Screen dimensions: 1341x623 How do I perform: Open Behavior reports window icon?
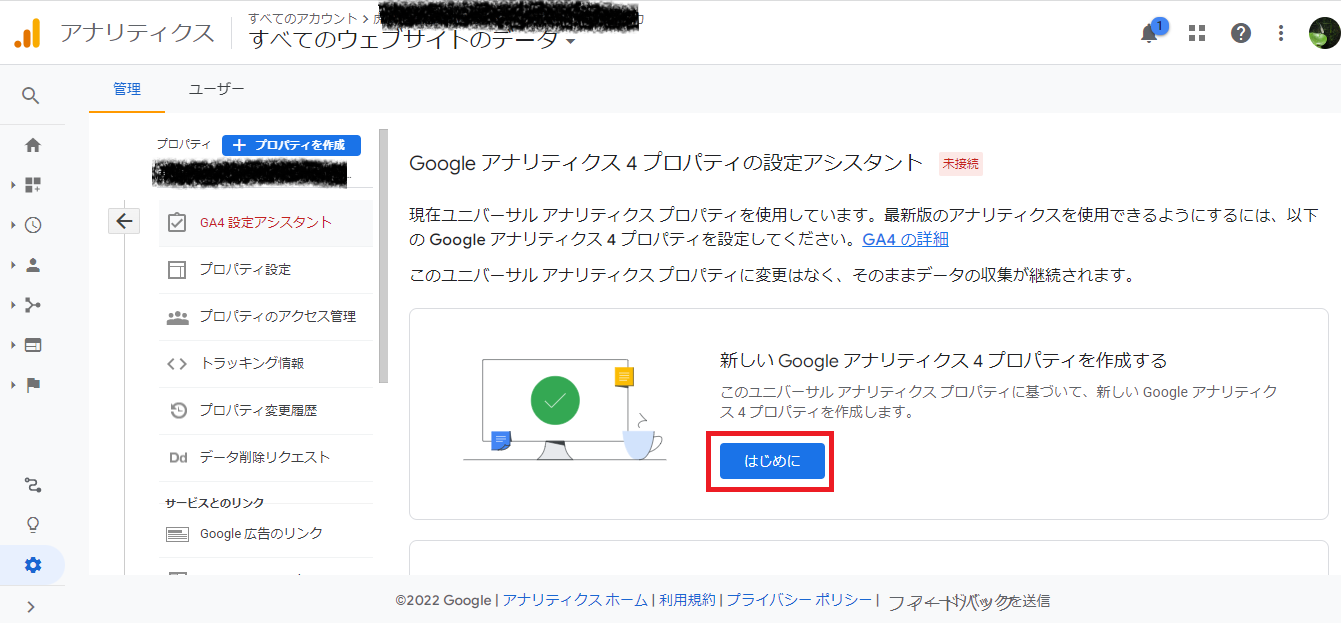33,345
